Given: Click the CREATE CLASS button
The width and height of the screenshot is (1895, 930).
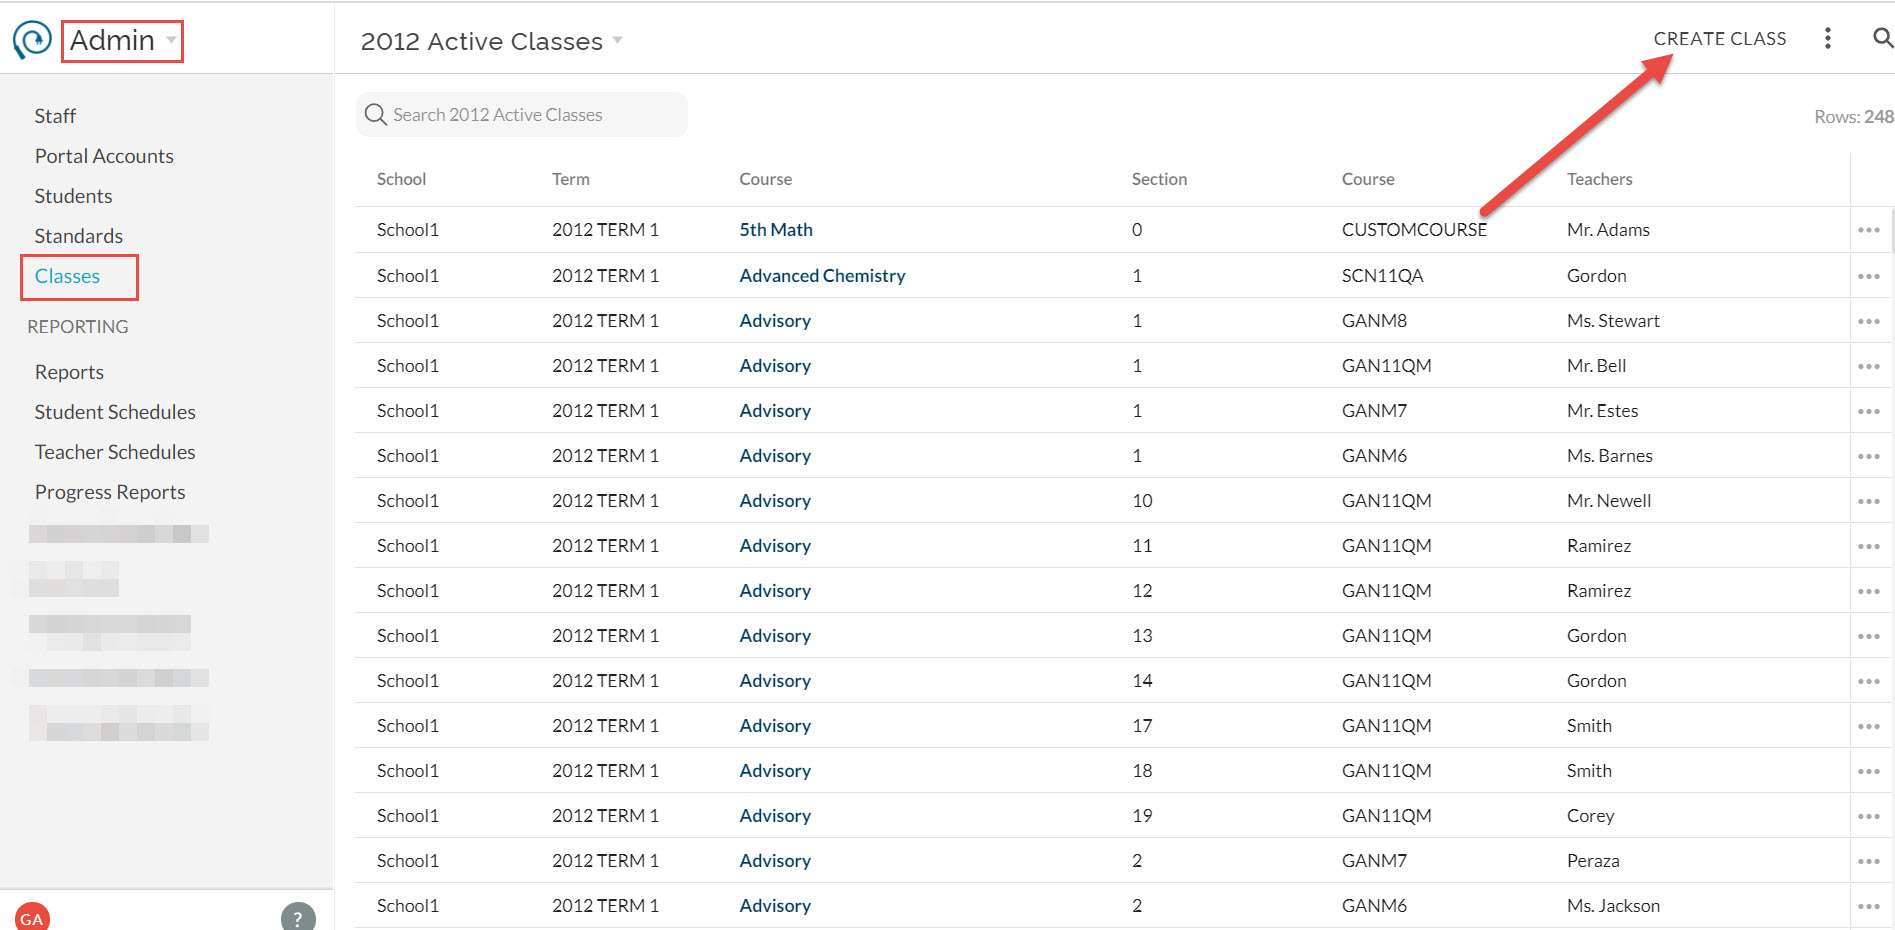Looking at the screenshot, I should click(x=1719, y=39).
